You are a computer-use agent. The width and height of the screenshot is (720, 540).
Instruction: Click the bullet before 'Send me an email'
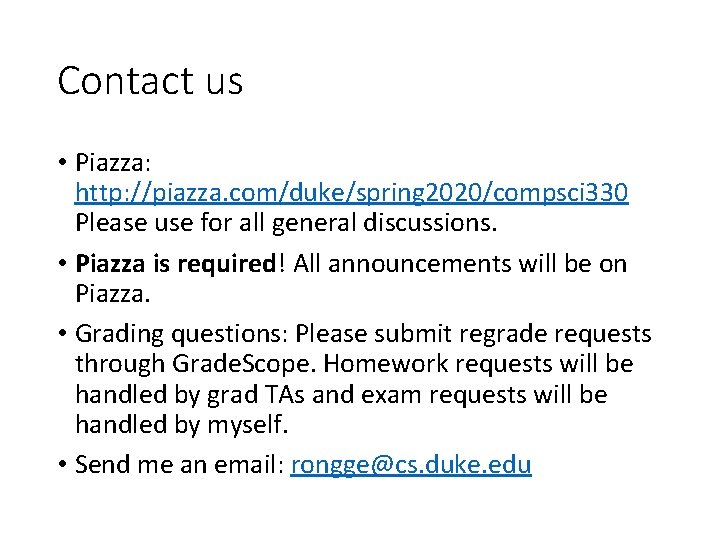pyautogui.click(x=63, y=464)
